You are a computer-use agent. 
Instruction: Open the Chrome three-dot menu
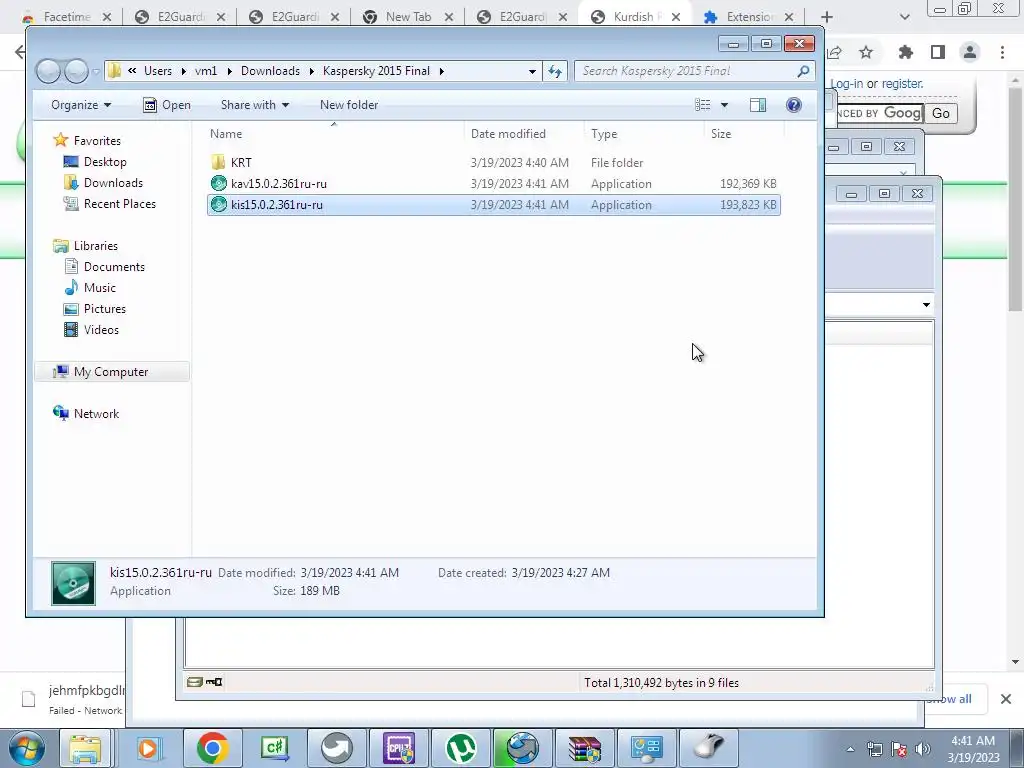pos(1002,52)
